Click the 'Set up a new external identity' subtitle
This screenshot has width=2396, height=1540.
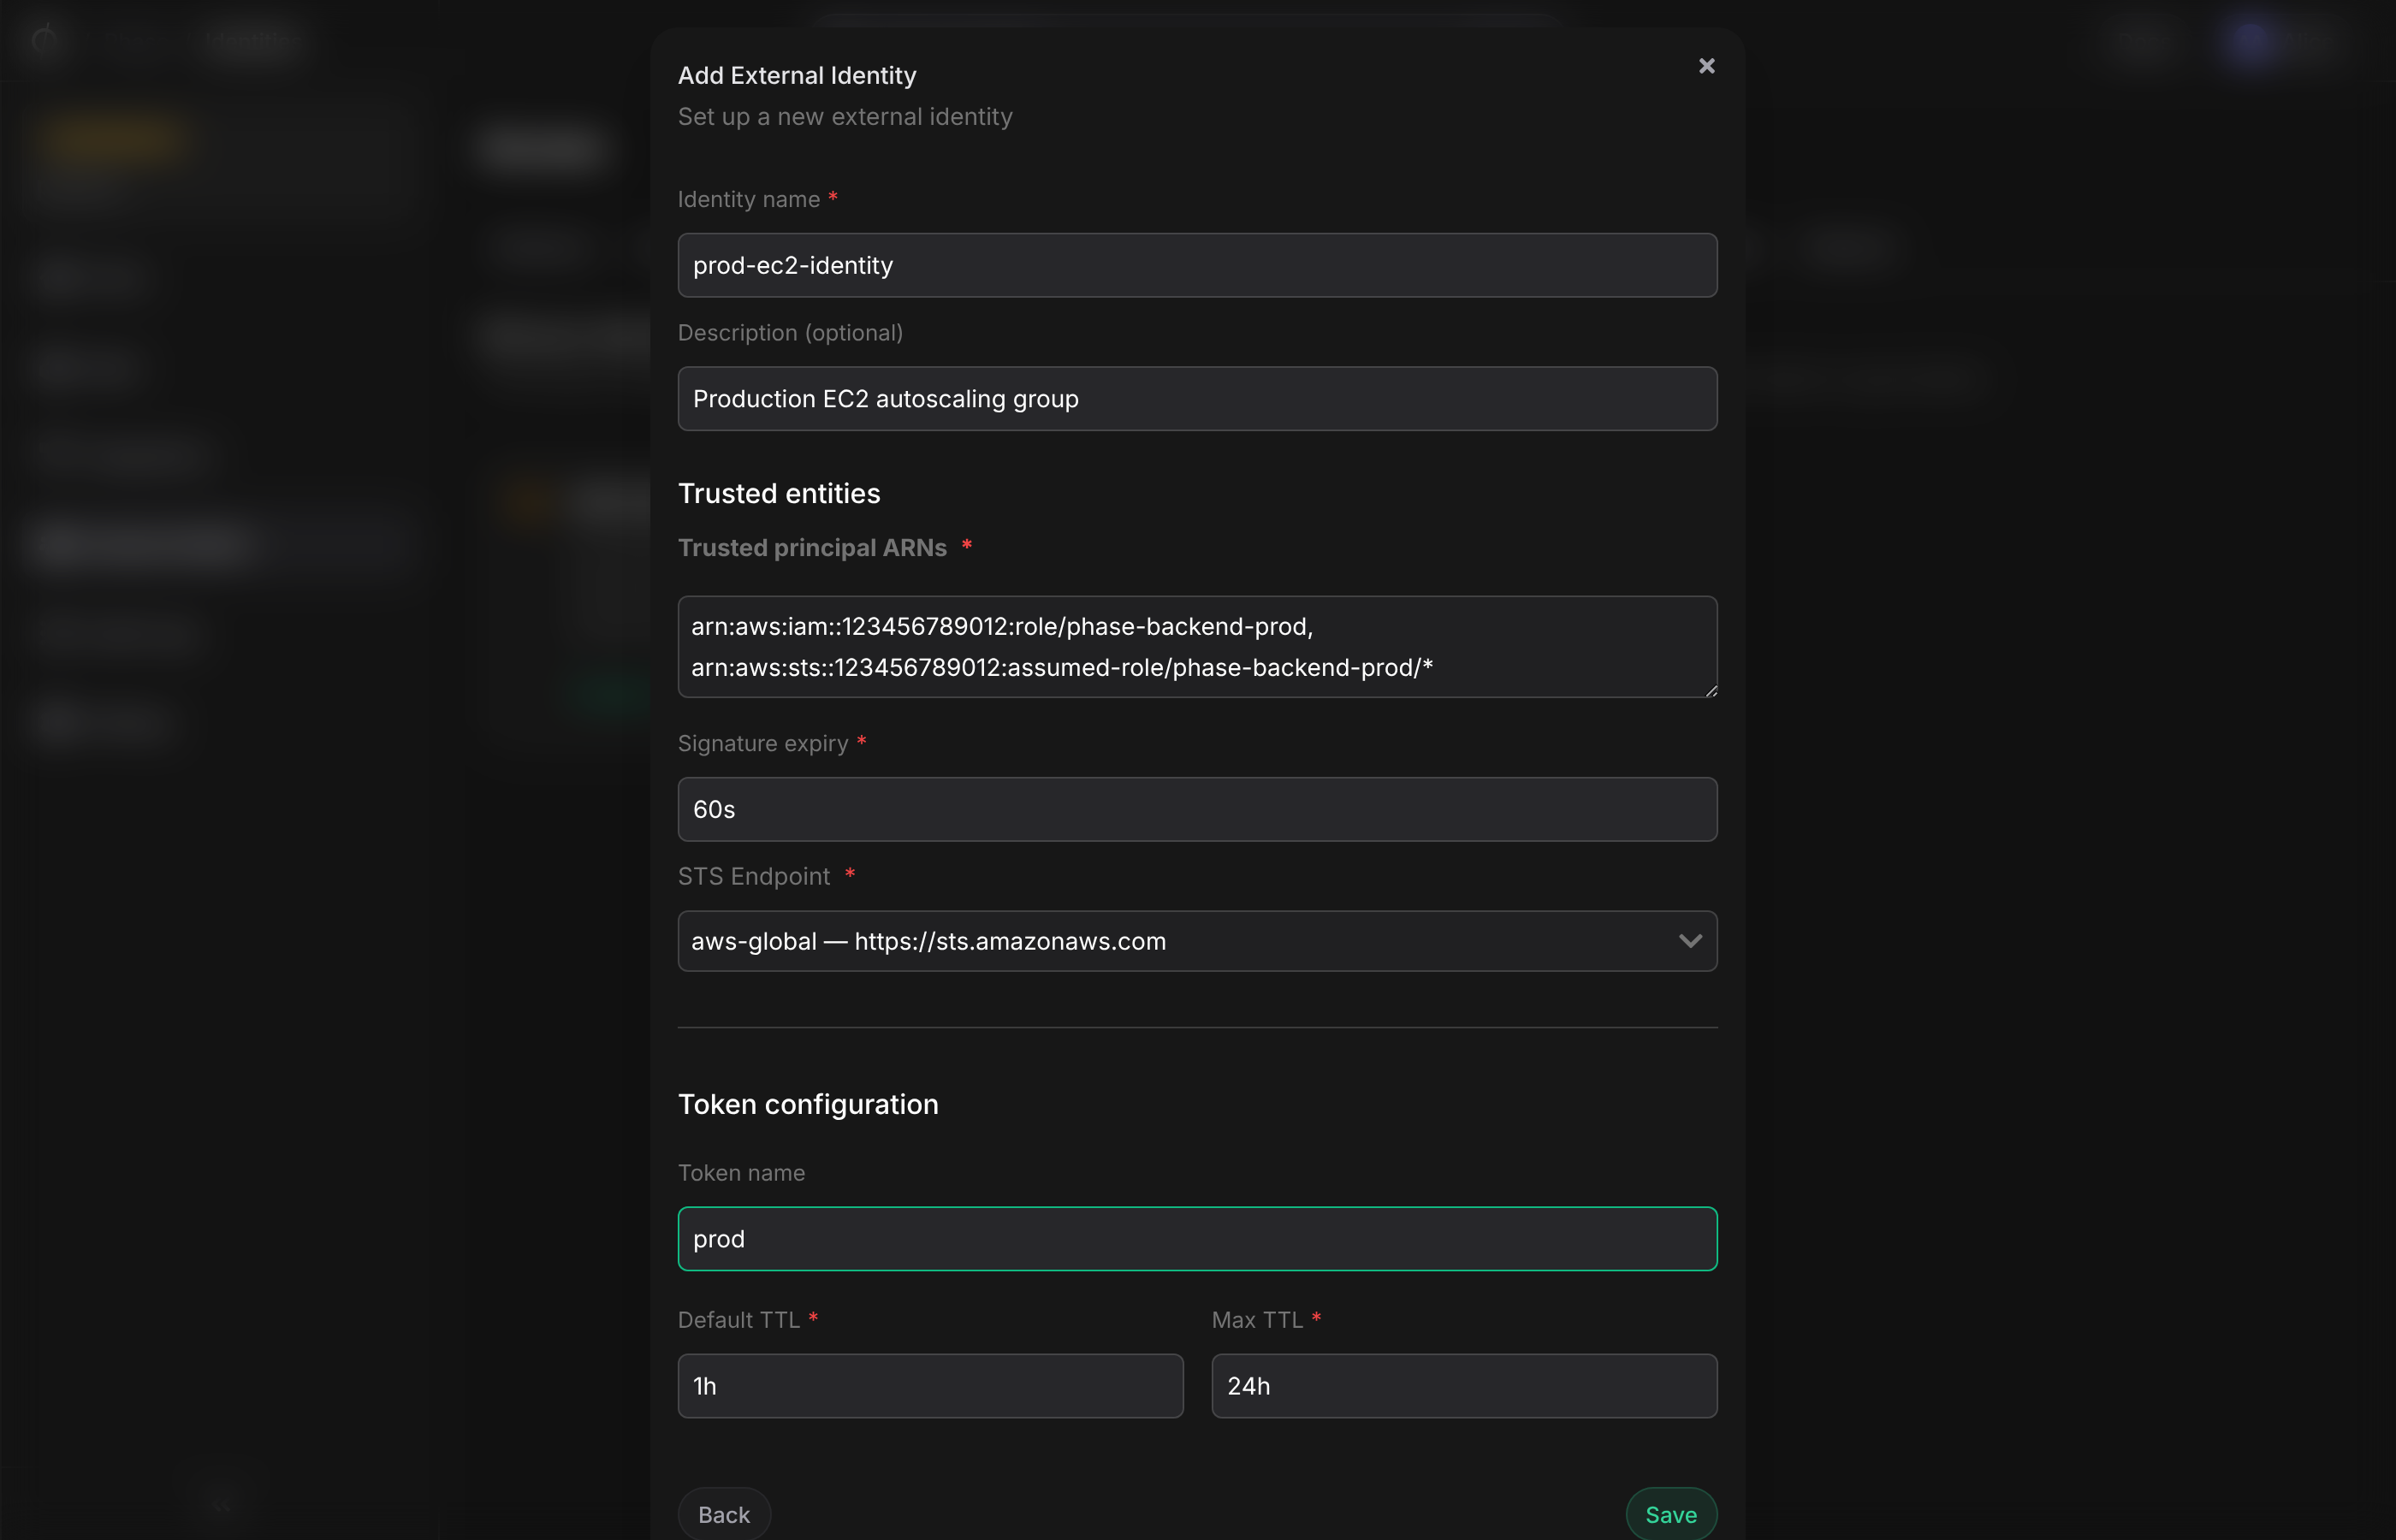[x=845, y=117]
